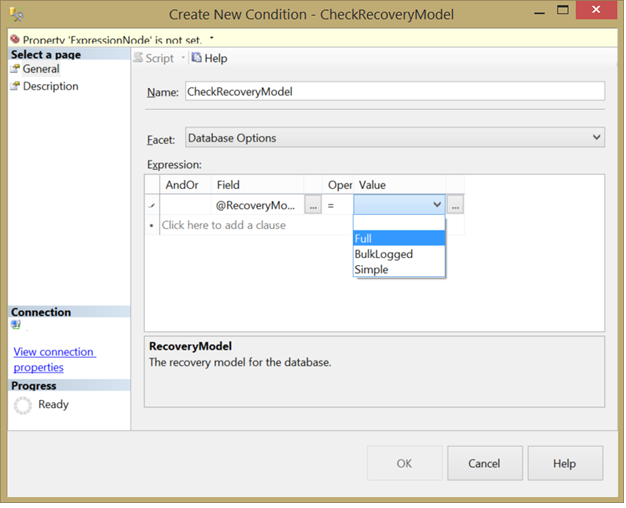Select Simple in the Value list
This screenshot has height=508, width=626.
(399, 270)
